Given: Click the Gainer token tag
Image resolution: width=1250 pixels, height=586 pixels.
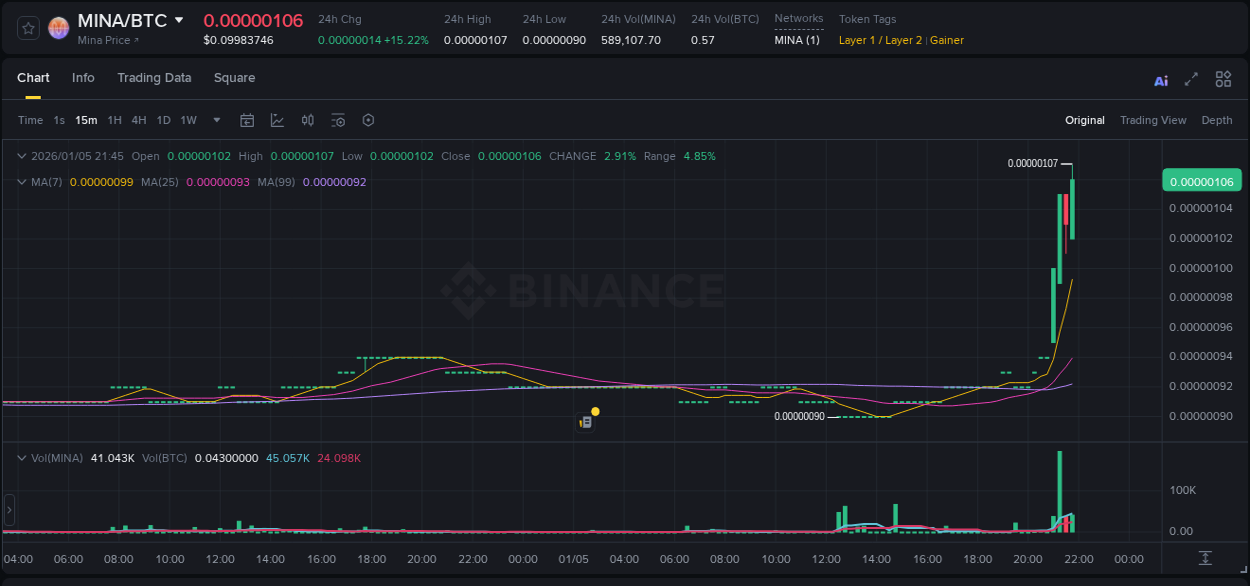Looking at the screenshot, I should click(946, 41).
